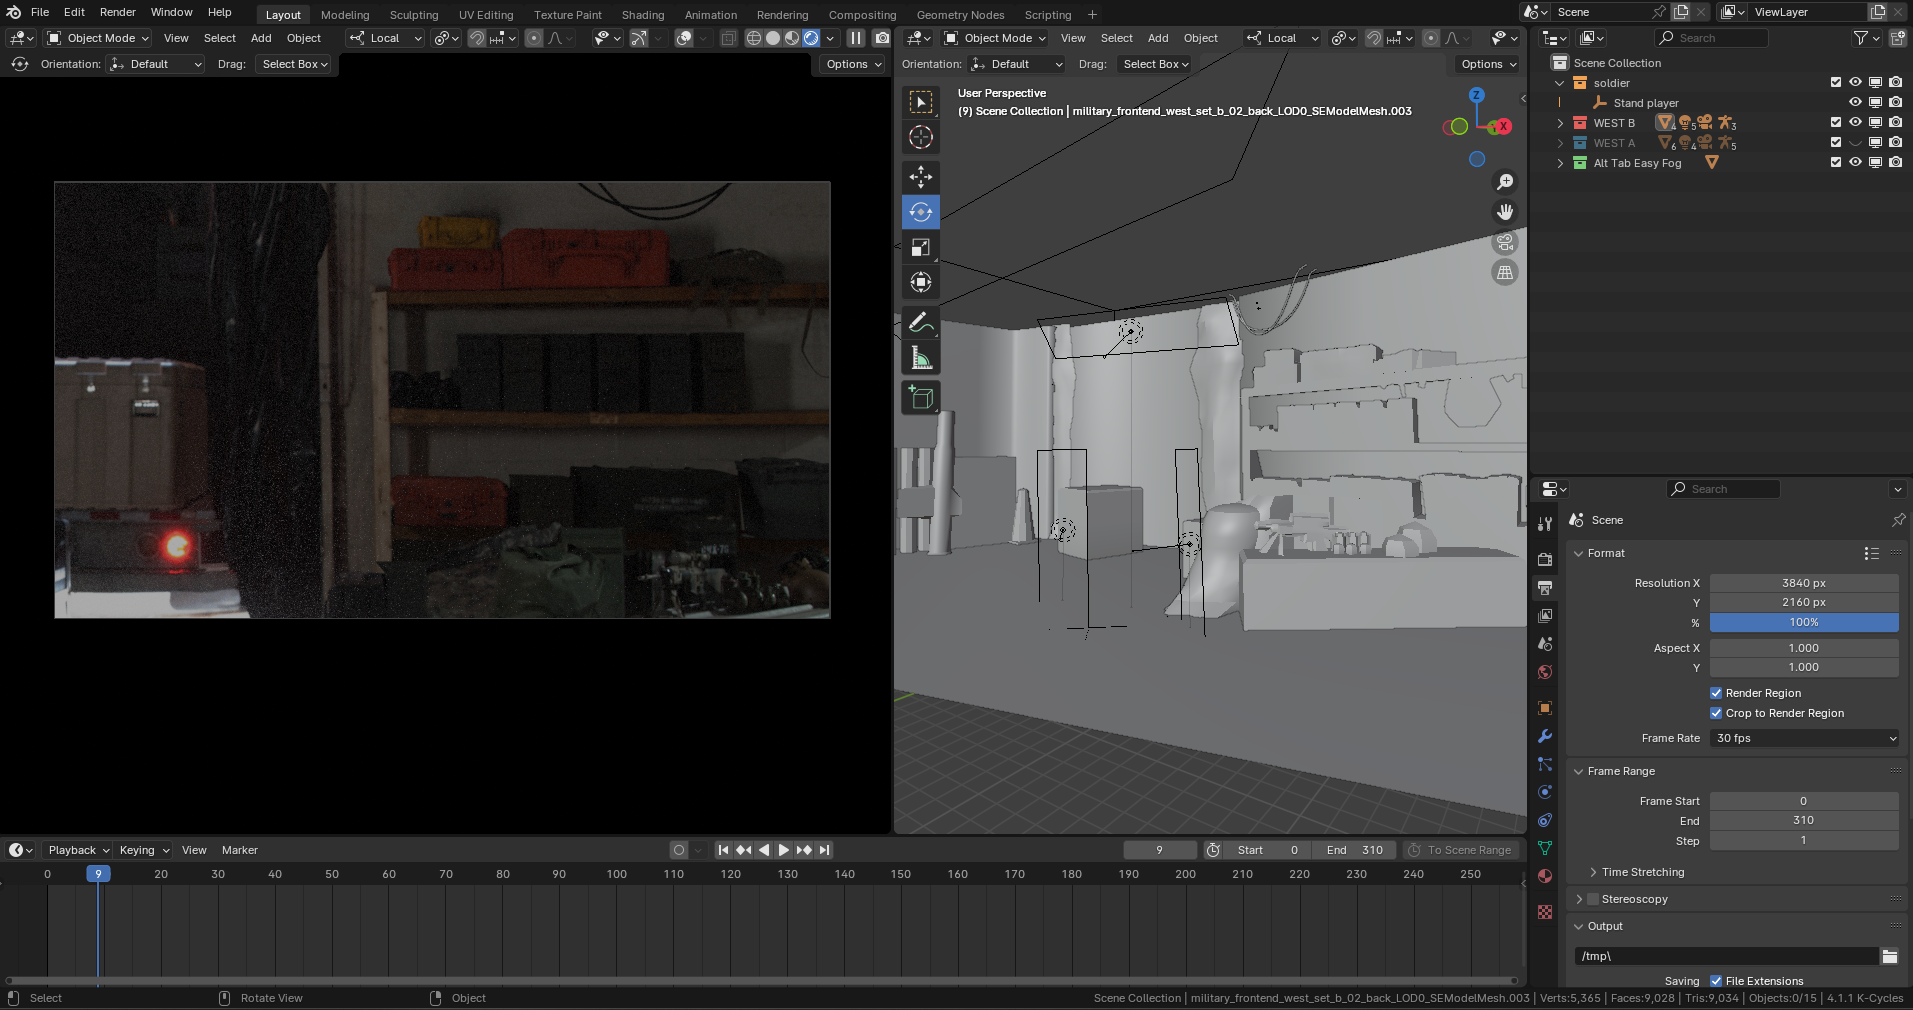Click To Scene Range button

point(1461,850)
